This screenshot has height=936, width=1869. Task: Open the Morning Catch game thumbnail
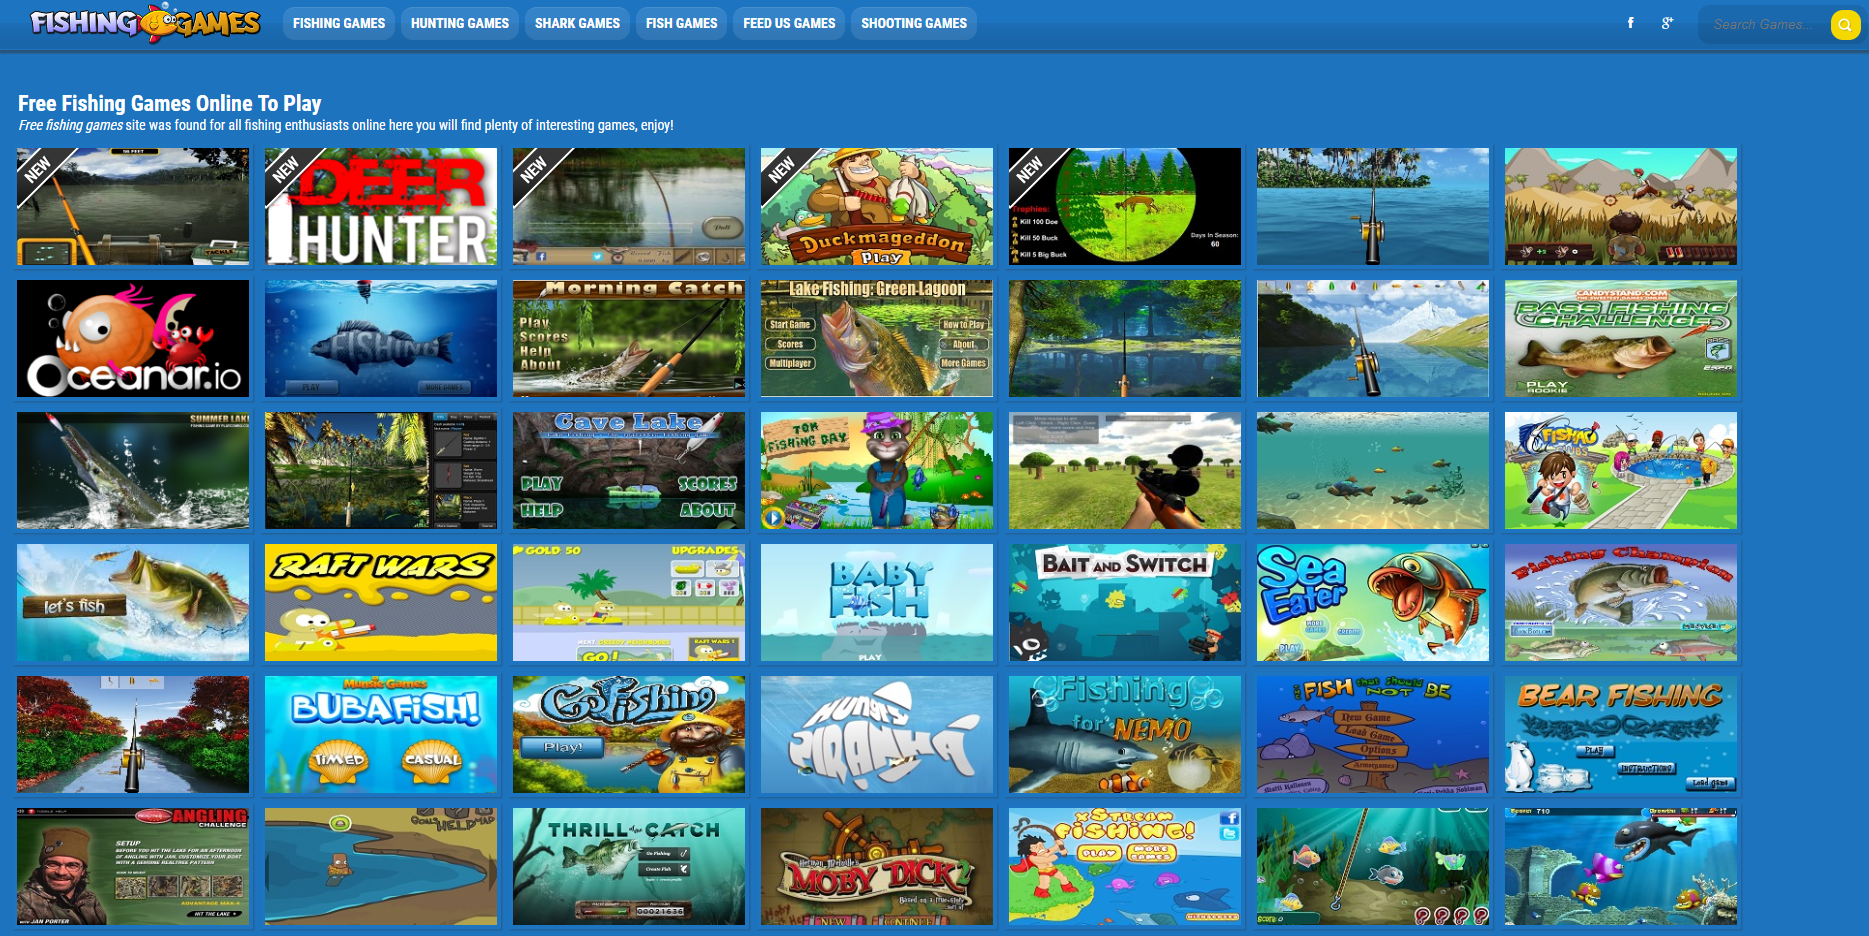click(629, 339)
